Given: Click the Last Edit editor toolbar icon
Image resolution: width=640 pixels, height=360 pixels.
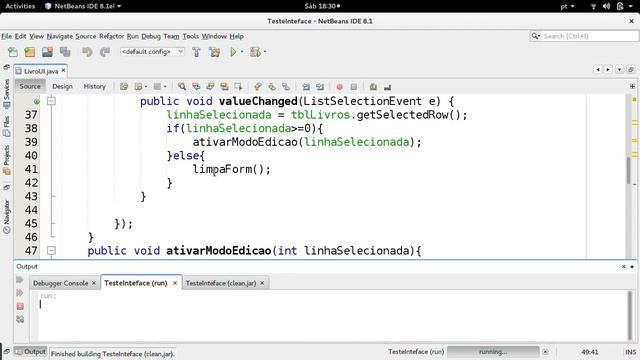Looking at the screenshot, I should (x=124, y=87).
